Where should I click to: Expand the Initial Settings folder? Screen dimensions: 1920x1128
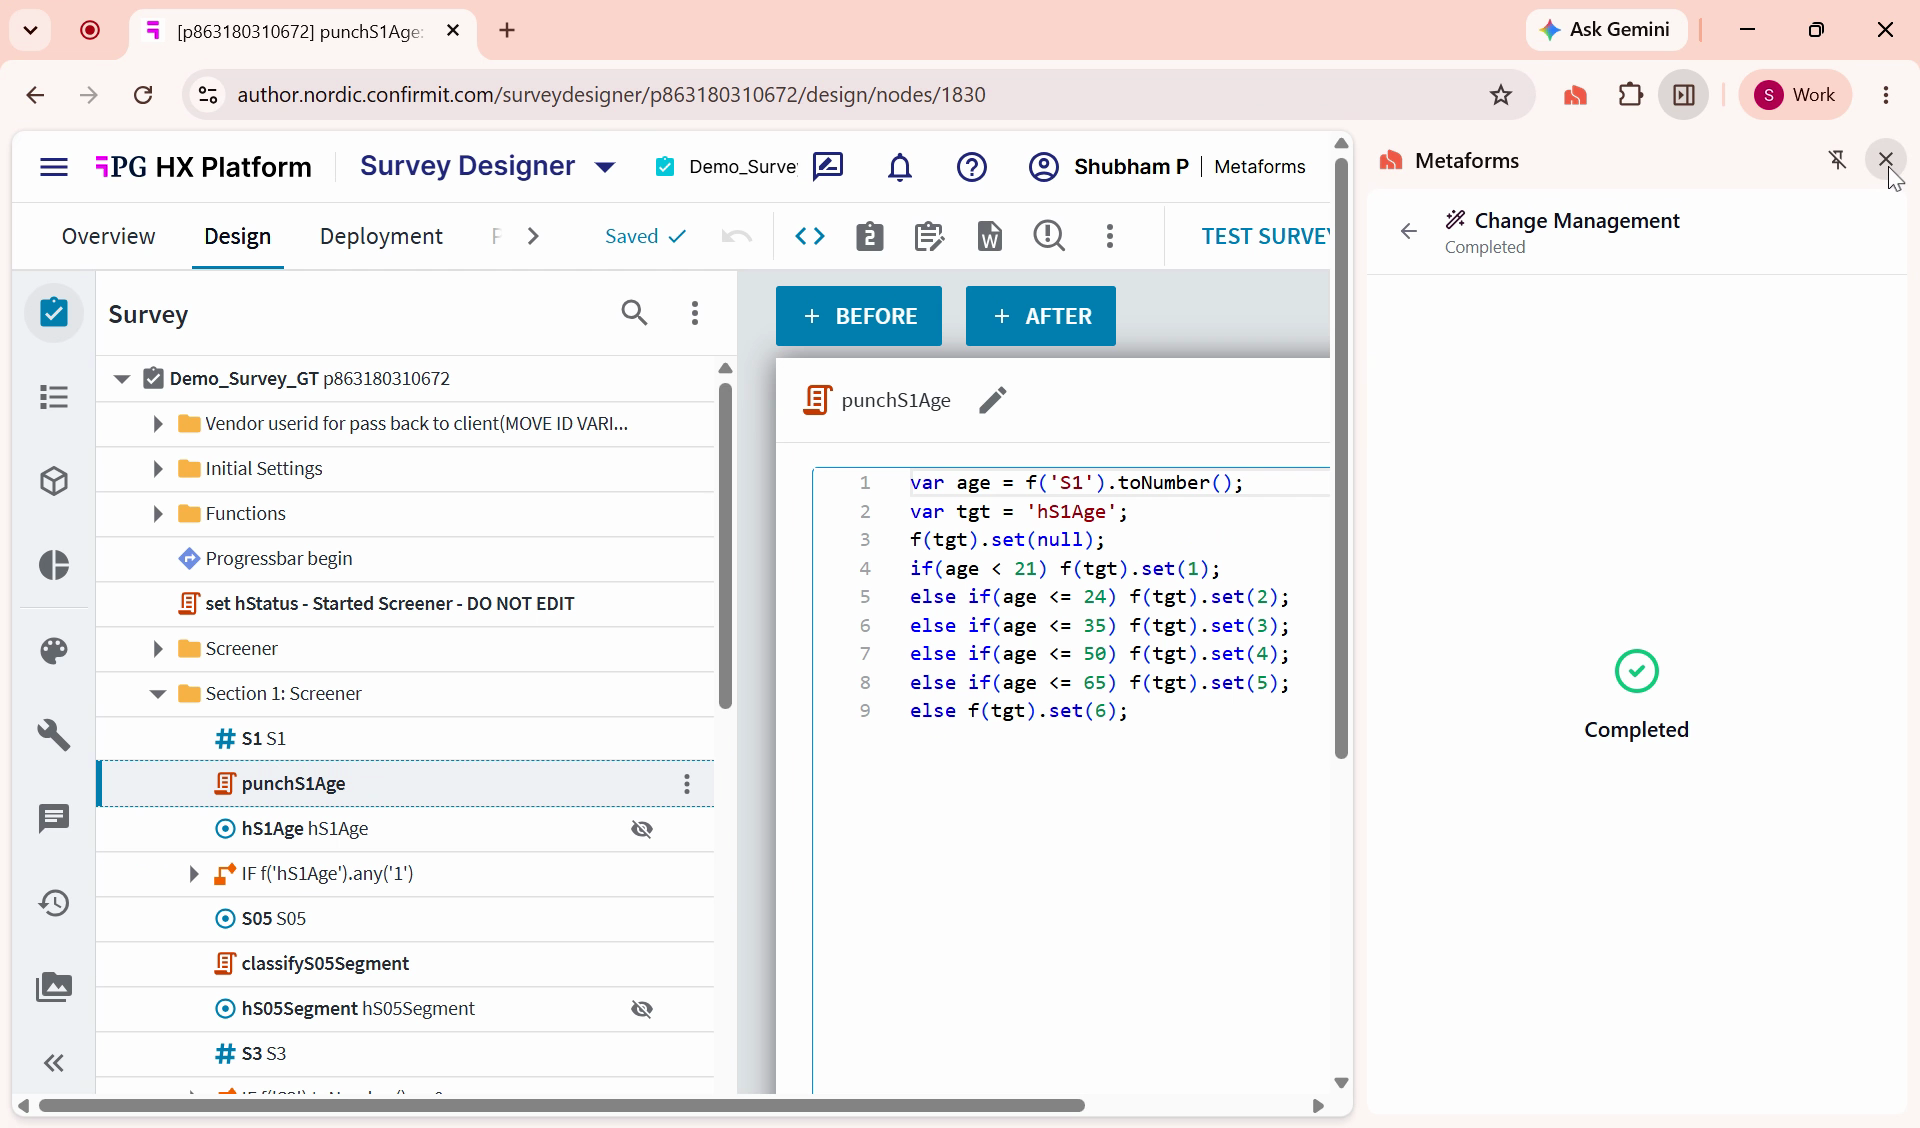157,469
